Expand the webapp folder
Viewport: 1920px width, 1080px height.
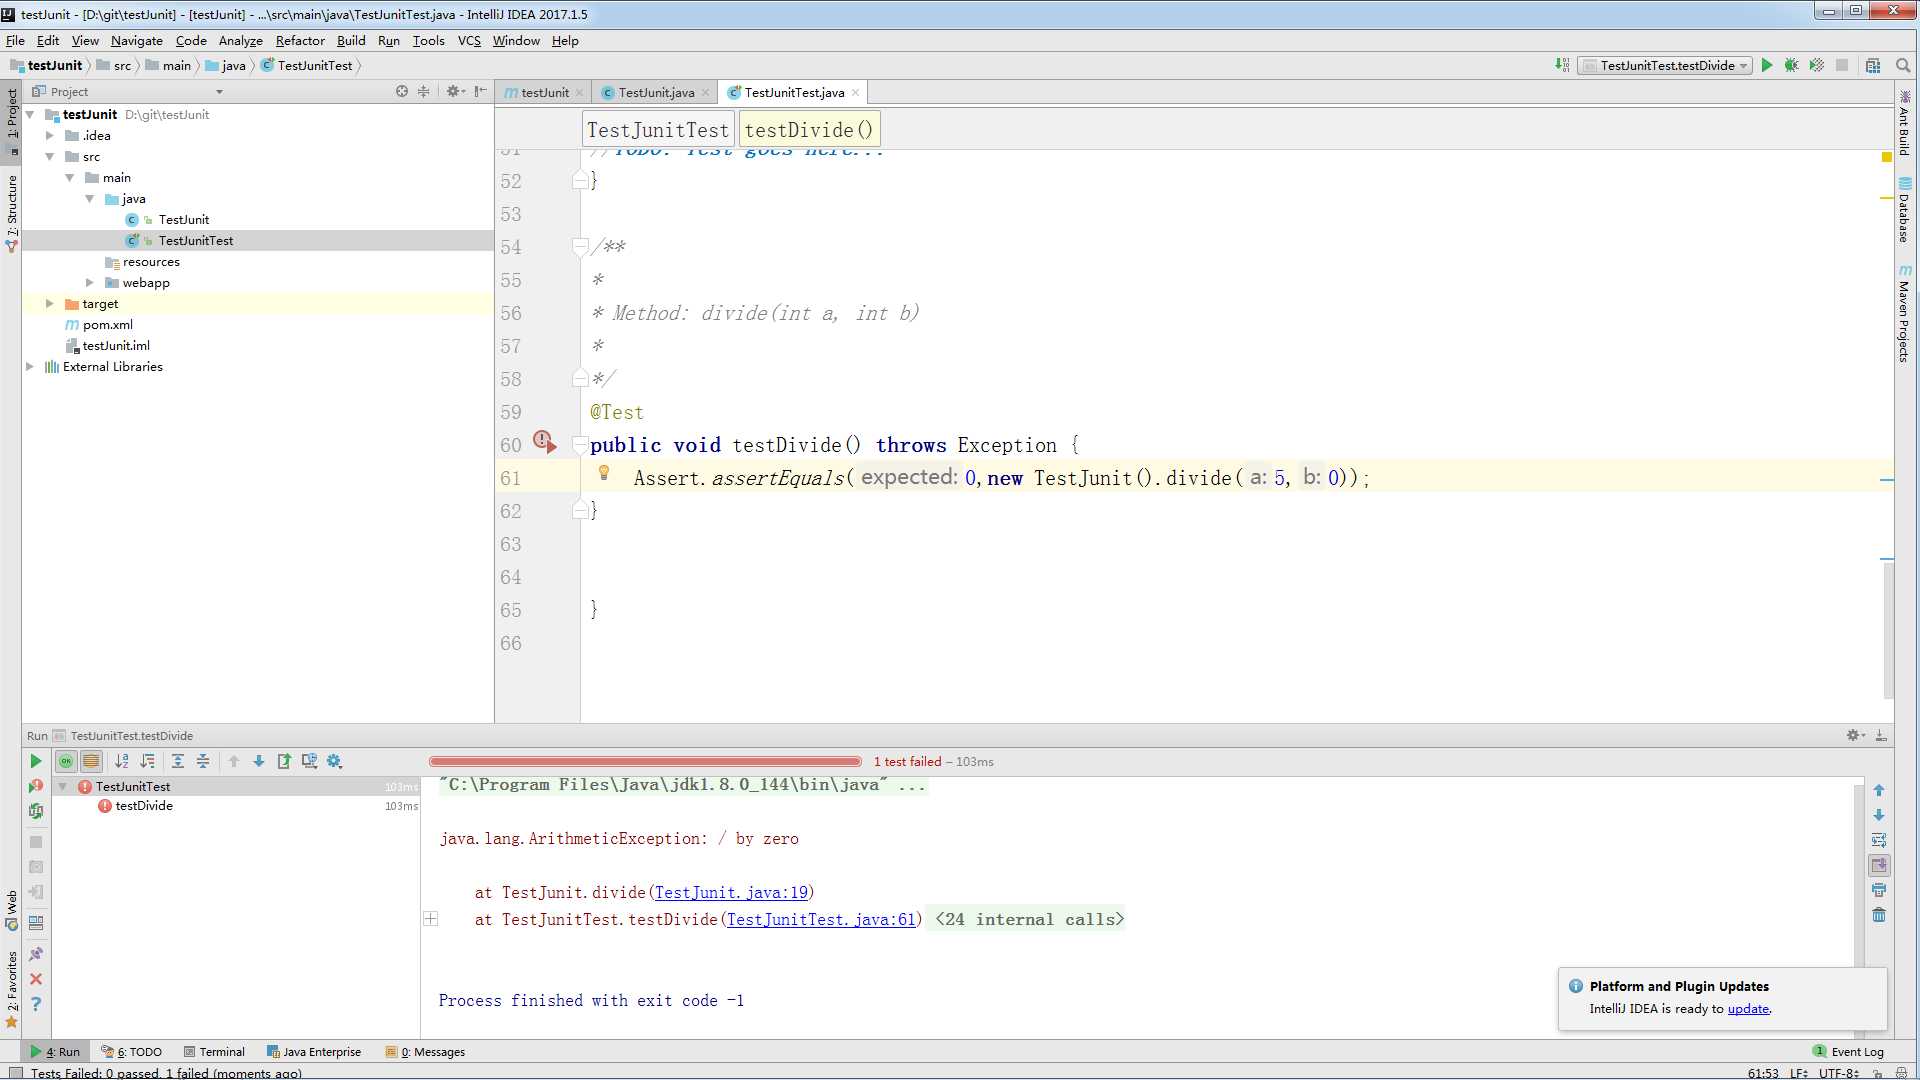coord(90,283)
